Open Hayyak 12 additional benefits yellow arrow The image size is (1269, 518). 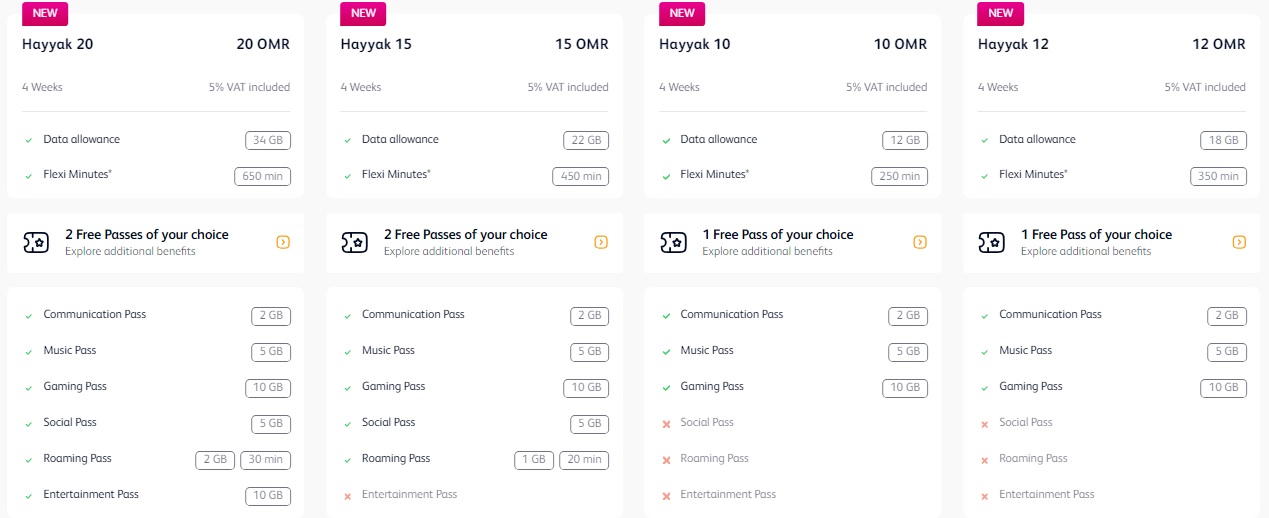point(1239,242)
